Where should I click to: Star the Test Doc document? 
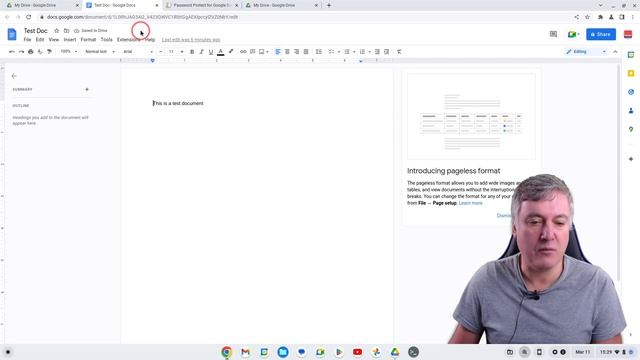click(57, 31)
